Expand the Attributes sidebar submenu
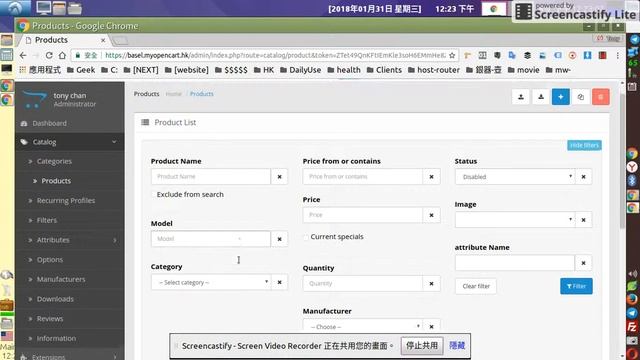 click(70, 240)
